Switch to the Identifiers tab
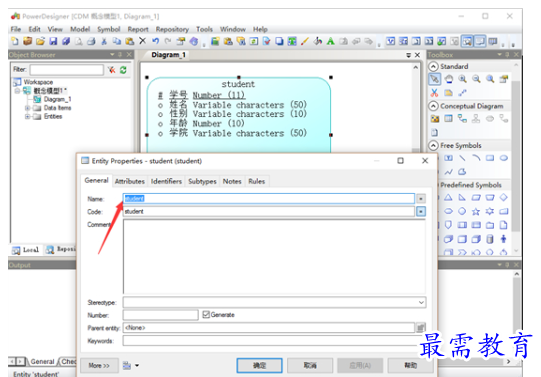This screenshot has width=541, height=377. tap(166, 181)
